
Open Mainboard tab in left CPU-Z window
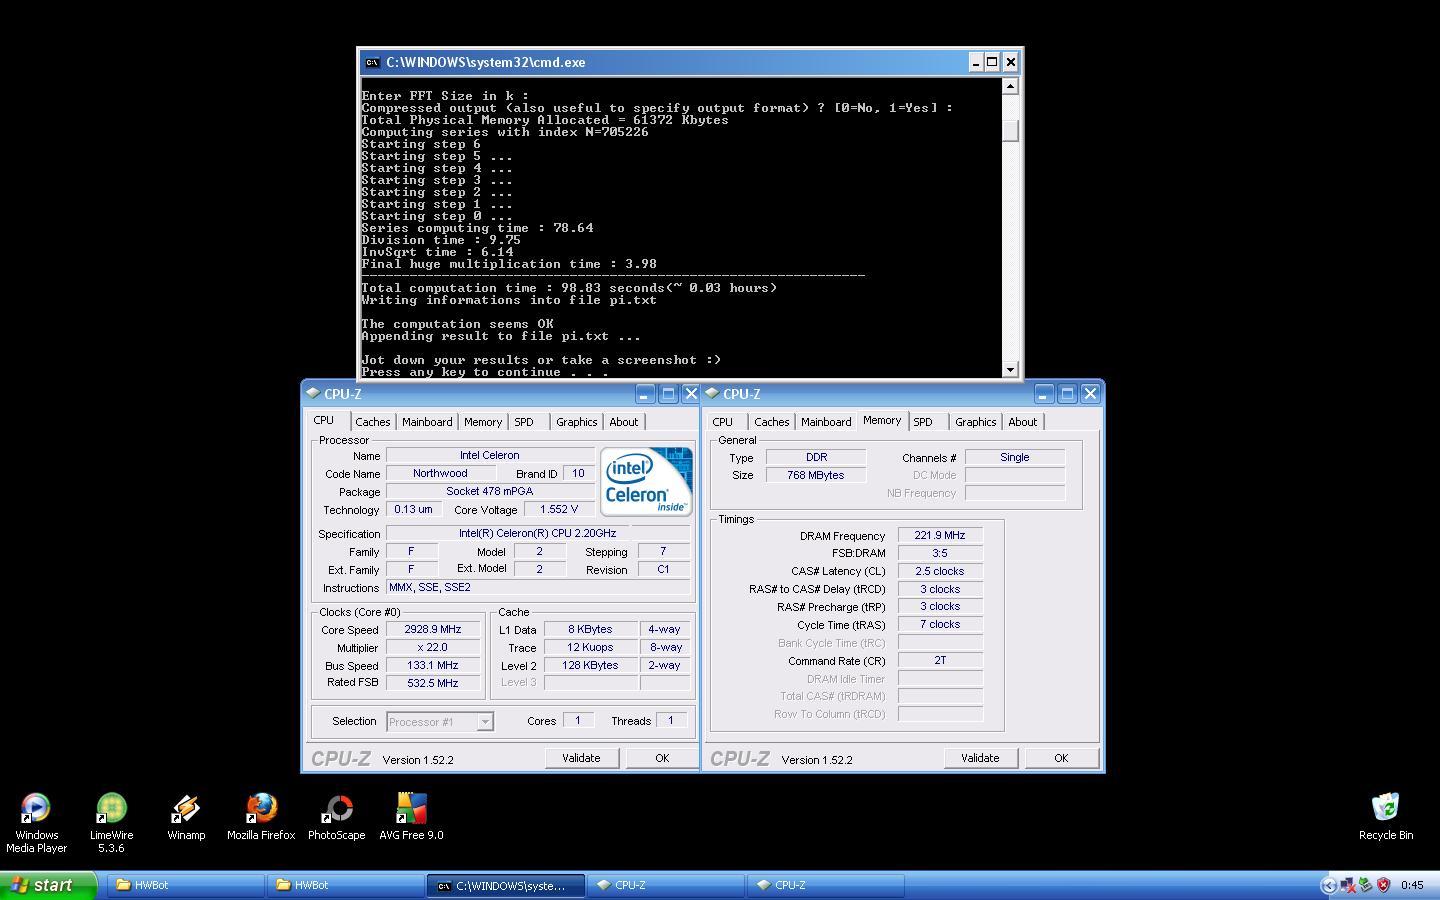(427, 422)
